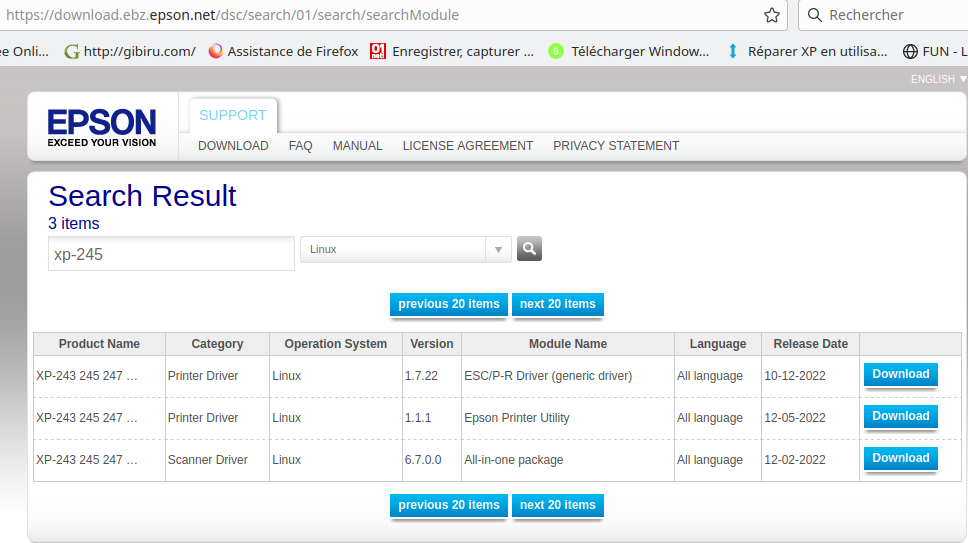Click the xp-245 search text field
The width and height of the screenshot is (968, 543).
171,254
